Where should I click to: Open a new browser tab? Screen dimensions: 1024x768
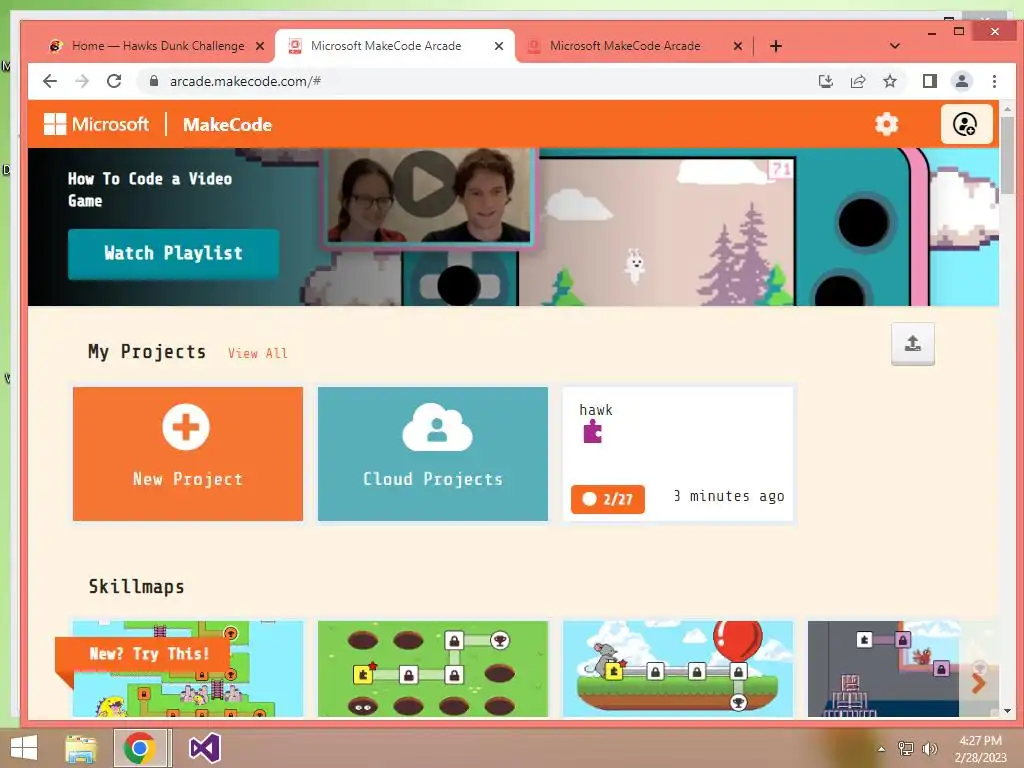(776, 46)
